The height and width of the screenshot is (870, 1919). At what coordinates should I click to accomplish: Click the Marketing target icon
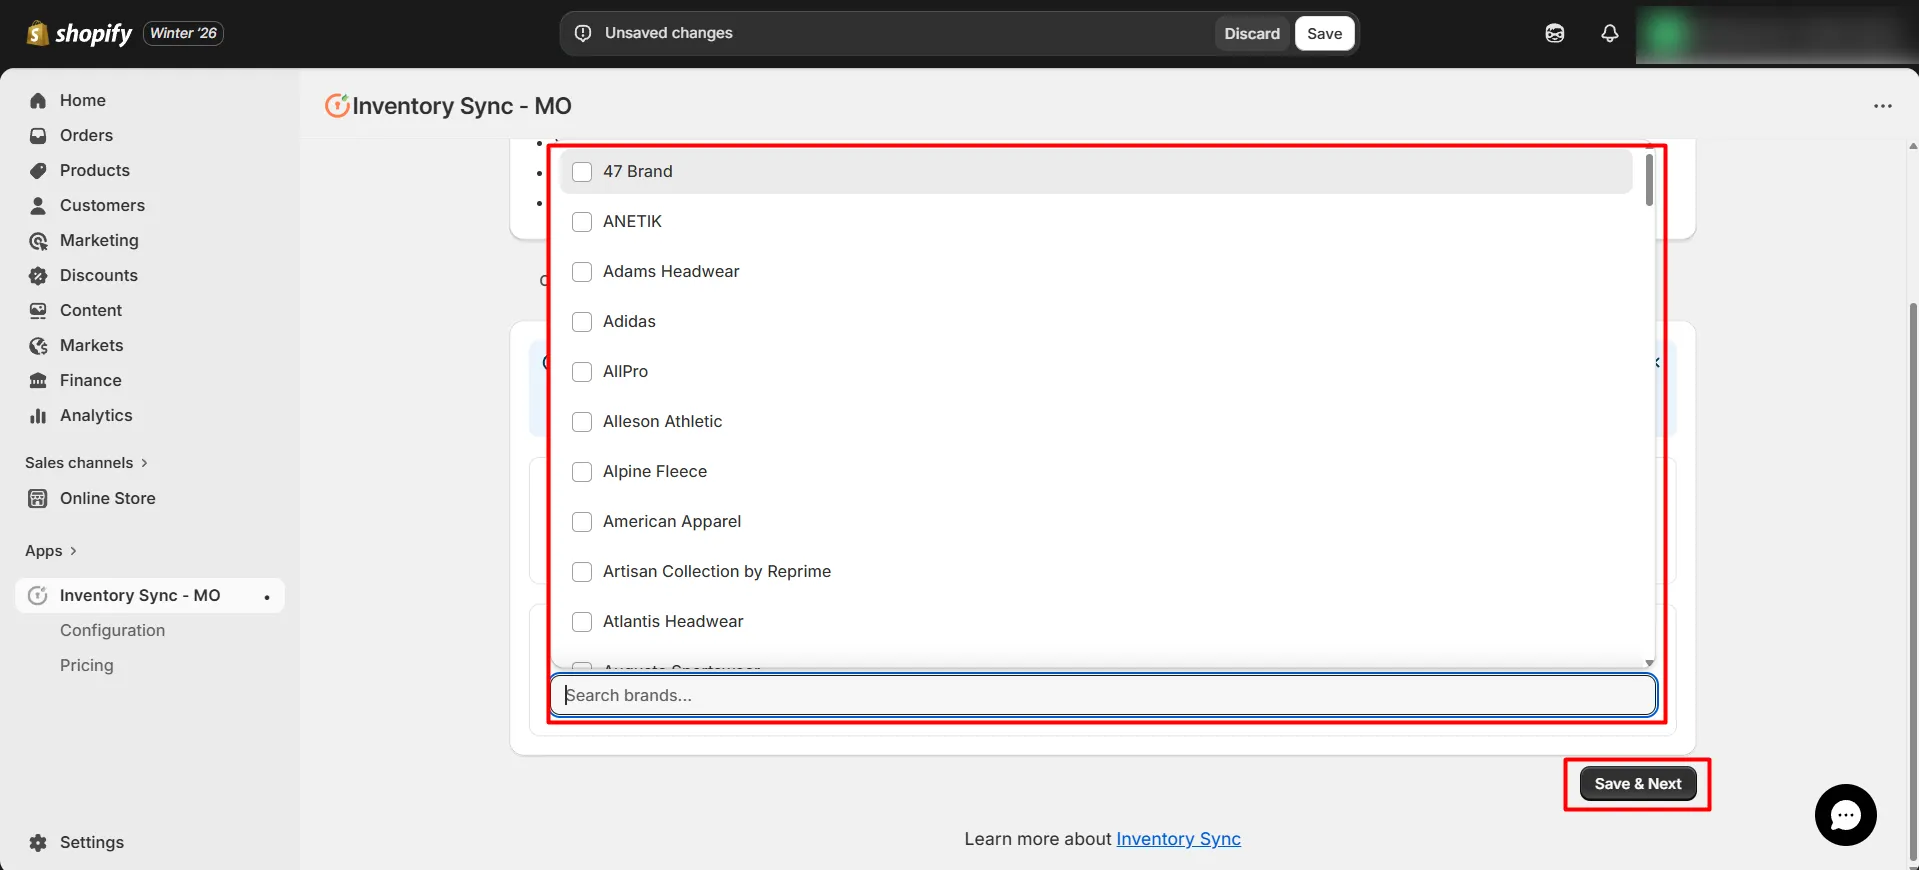tap(38, 240)
